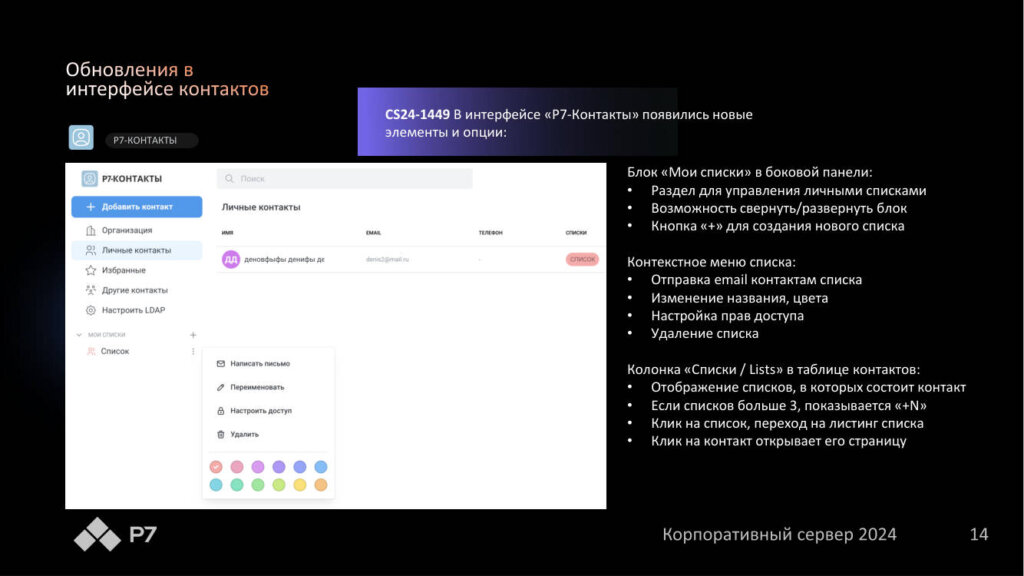Click the star icon next to Избранные

click(x=91, y=270)
